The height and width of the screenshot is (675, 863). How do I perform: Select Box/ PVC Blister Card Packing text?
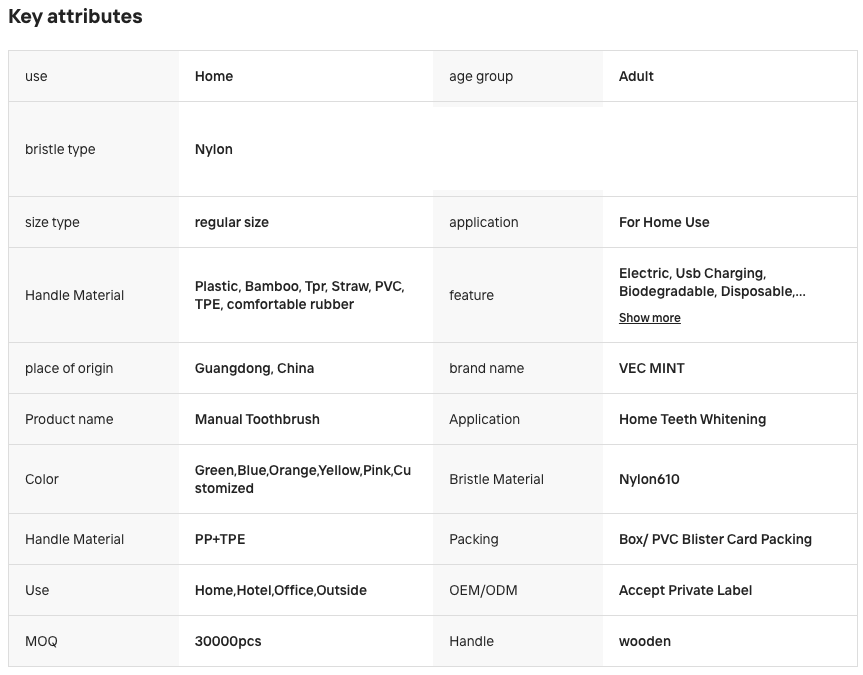(x=715, y=539)
